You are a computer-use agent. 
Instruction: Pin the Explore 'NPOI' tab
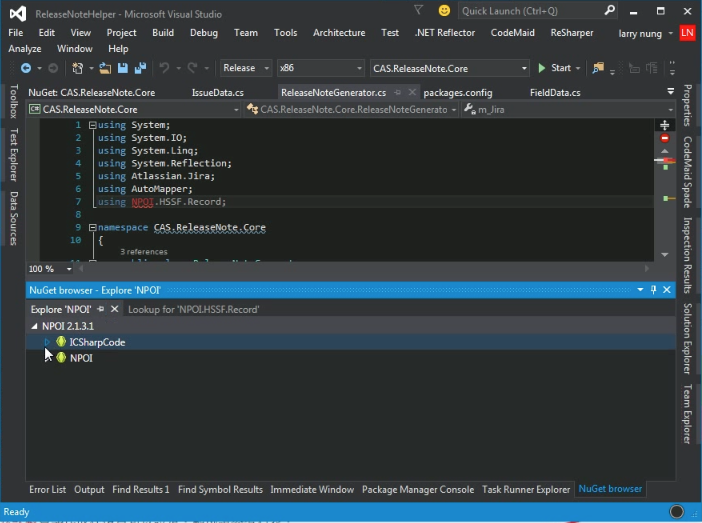[101, 309]
